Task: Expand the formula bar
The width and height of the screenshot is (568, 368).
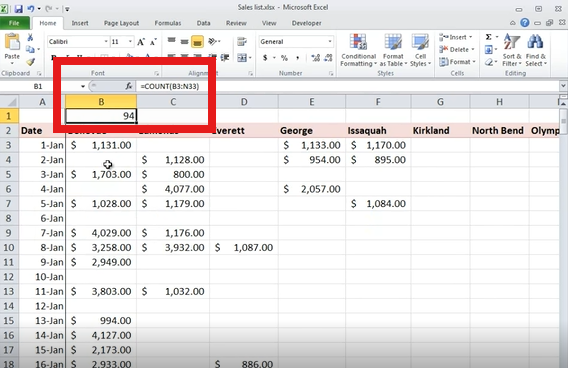Action: click(563, 86)
